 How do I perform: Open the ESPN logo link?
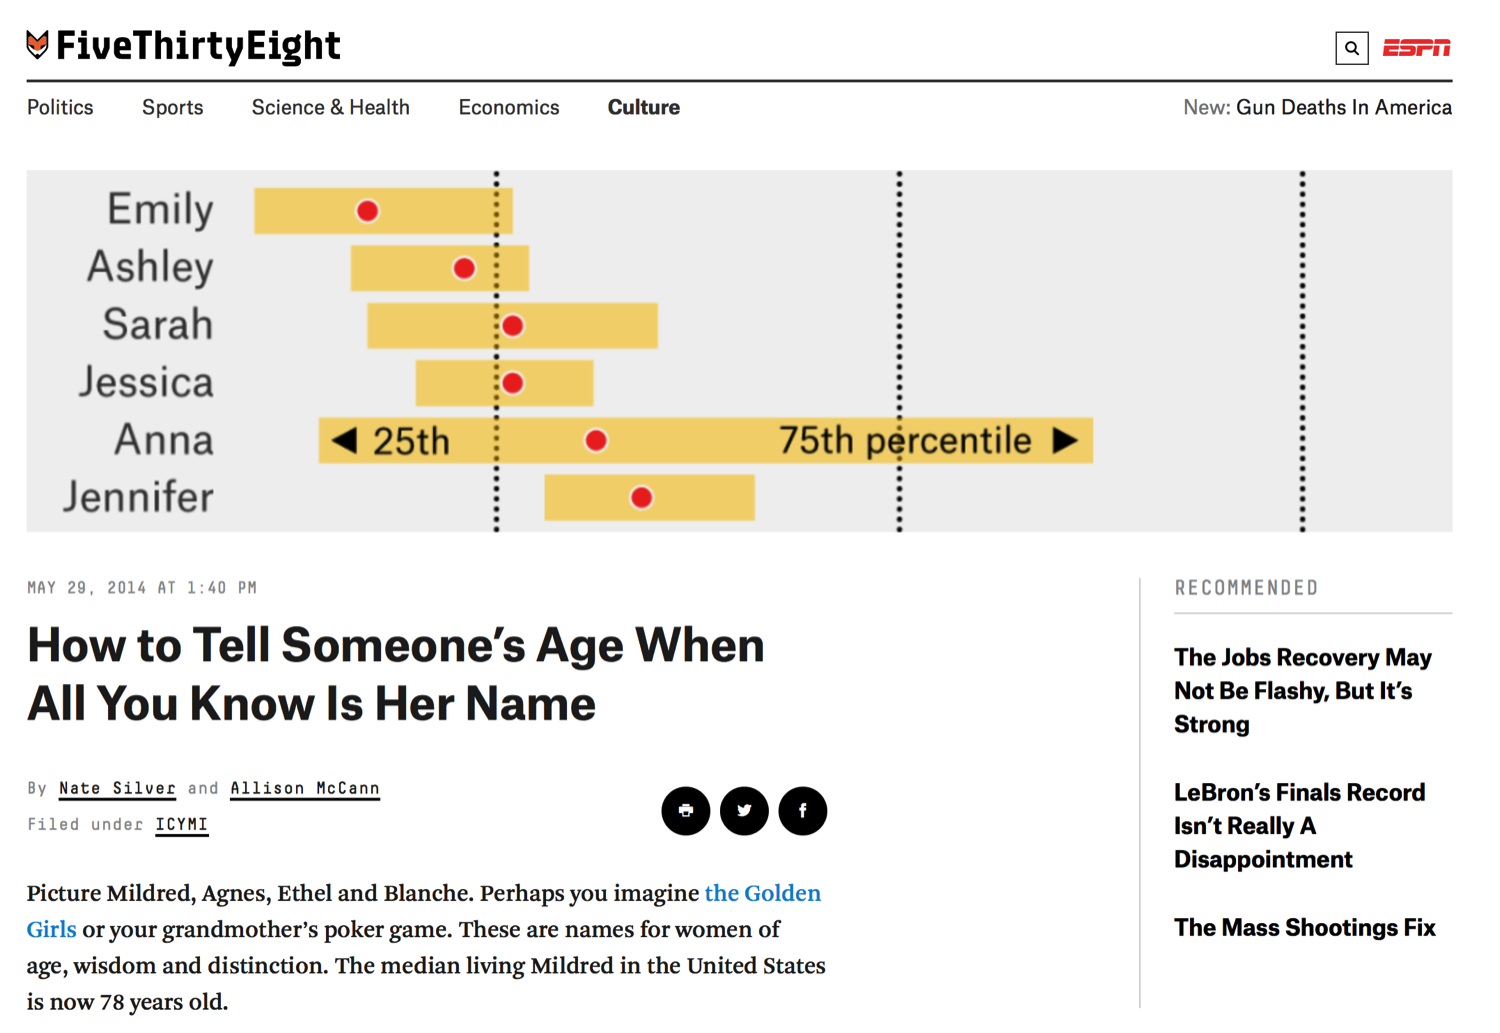click(x=1416, y=48)
